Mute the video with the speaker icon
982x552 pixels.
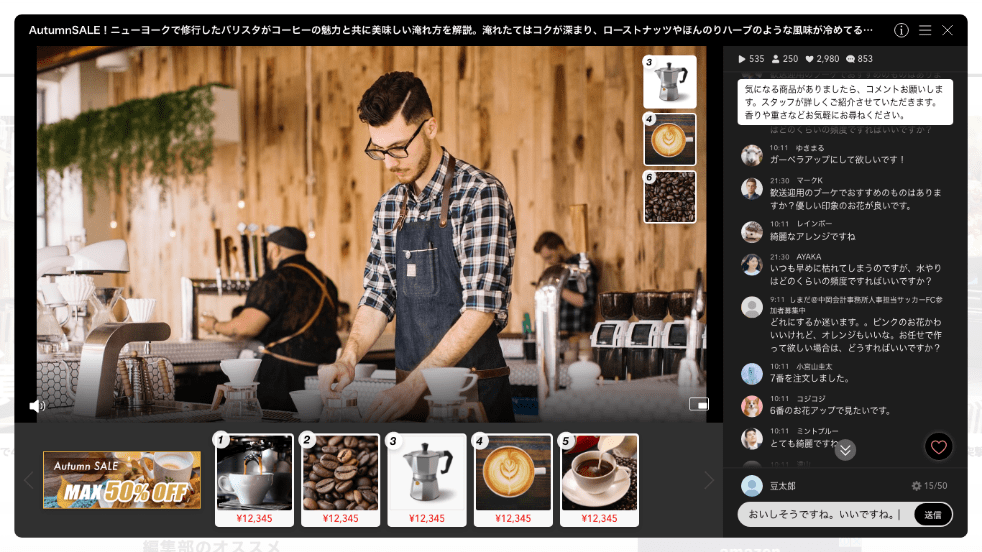pyautogui.click(x=37, y=405)
